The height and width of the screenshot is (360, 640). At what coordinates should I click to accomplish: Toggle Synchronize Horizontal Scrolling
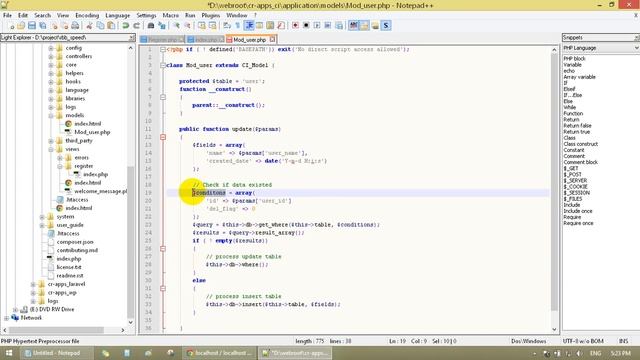212,26
